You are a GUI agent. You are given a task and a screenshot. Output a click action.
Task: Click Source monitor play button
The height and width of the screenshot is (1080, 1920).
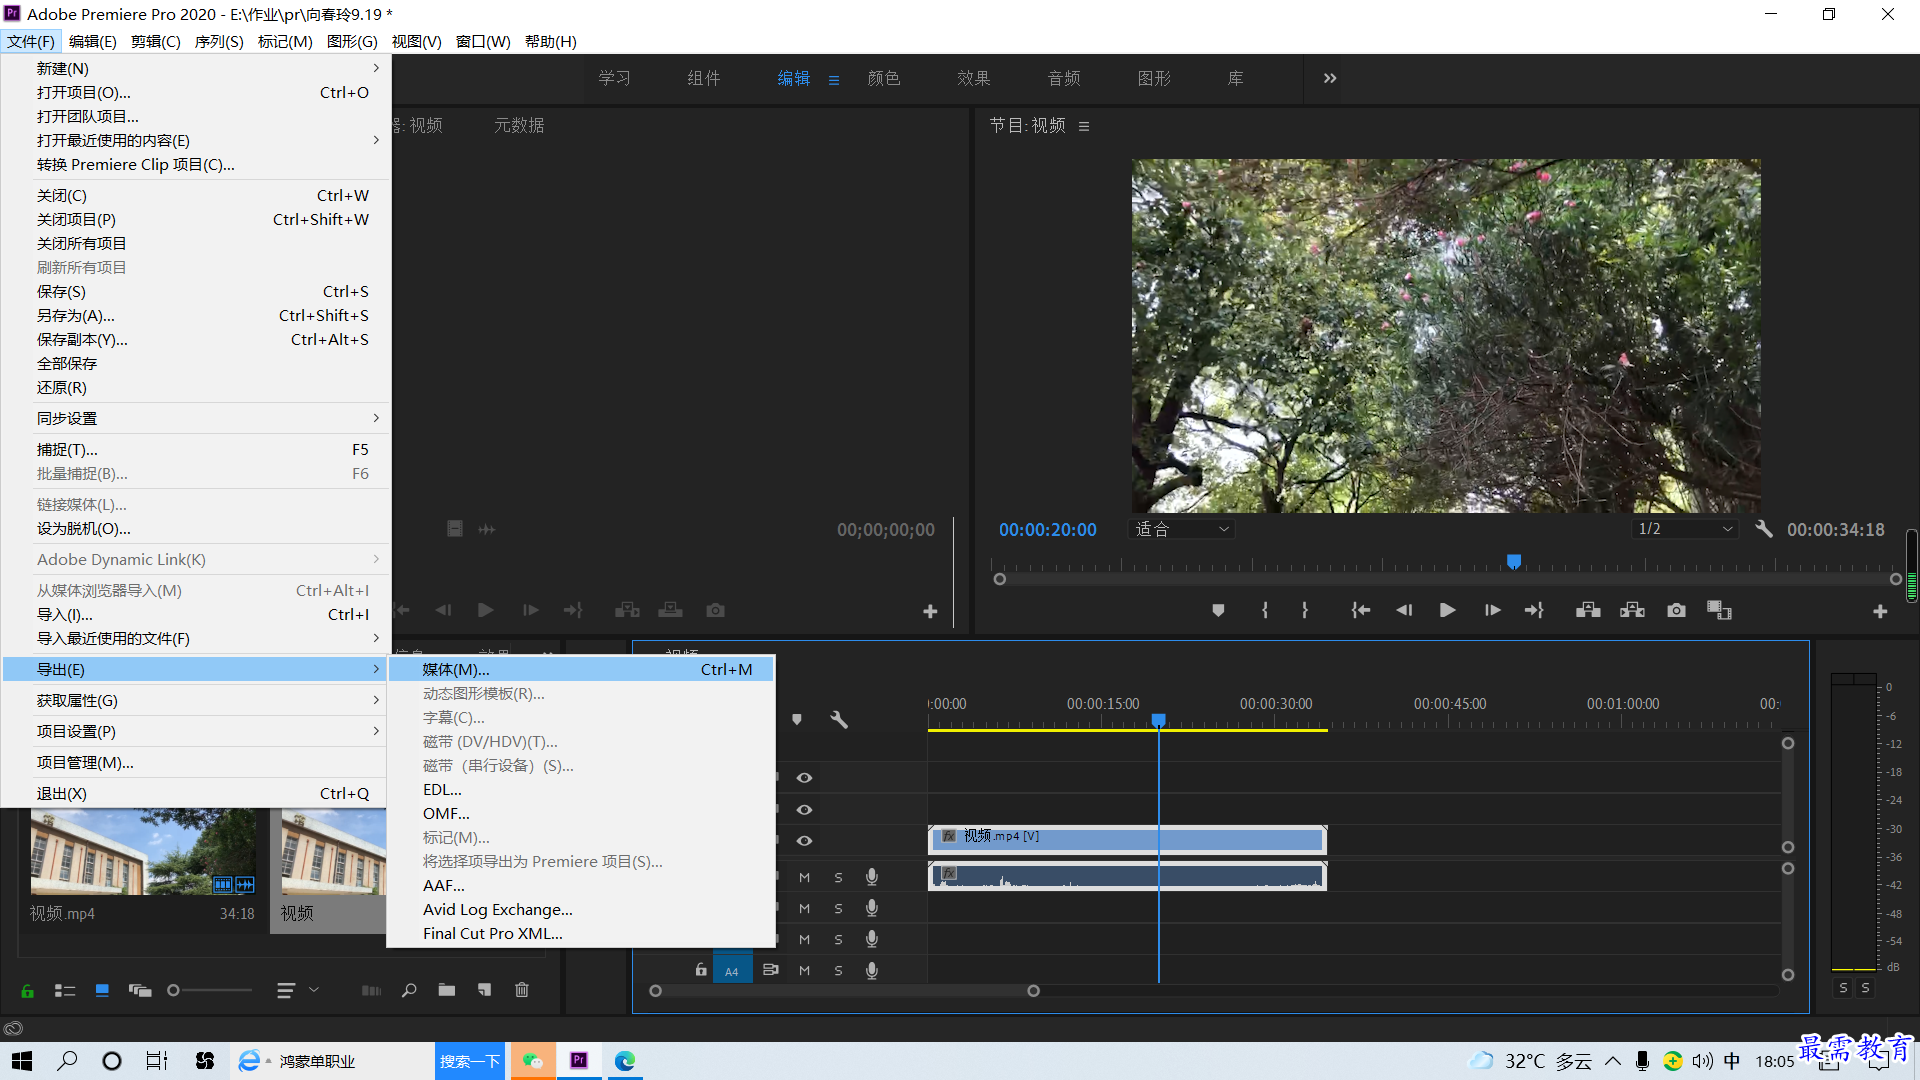pos(486,610)
